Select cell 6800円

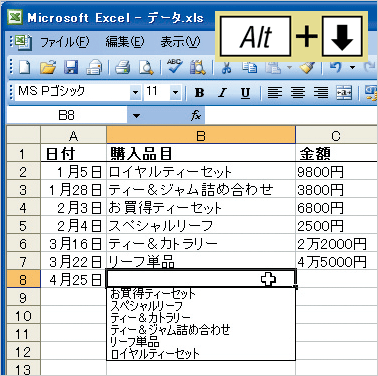coord(337,208)
